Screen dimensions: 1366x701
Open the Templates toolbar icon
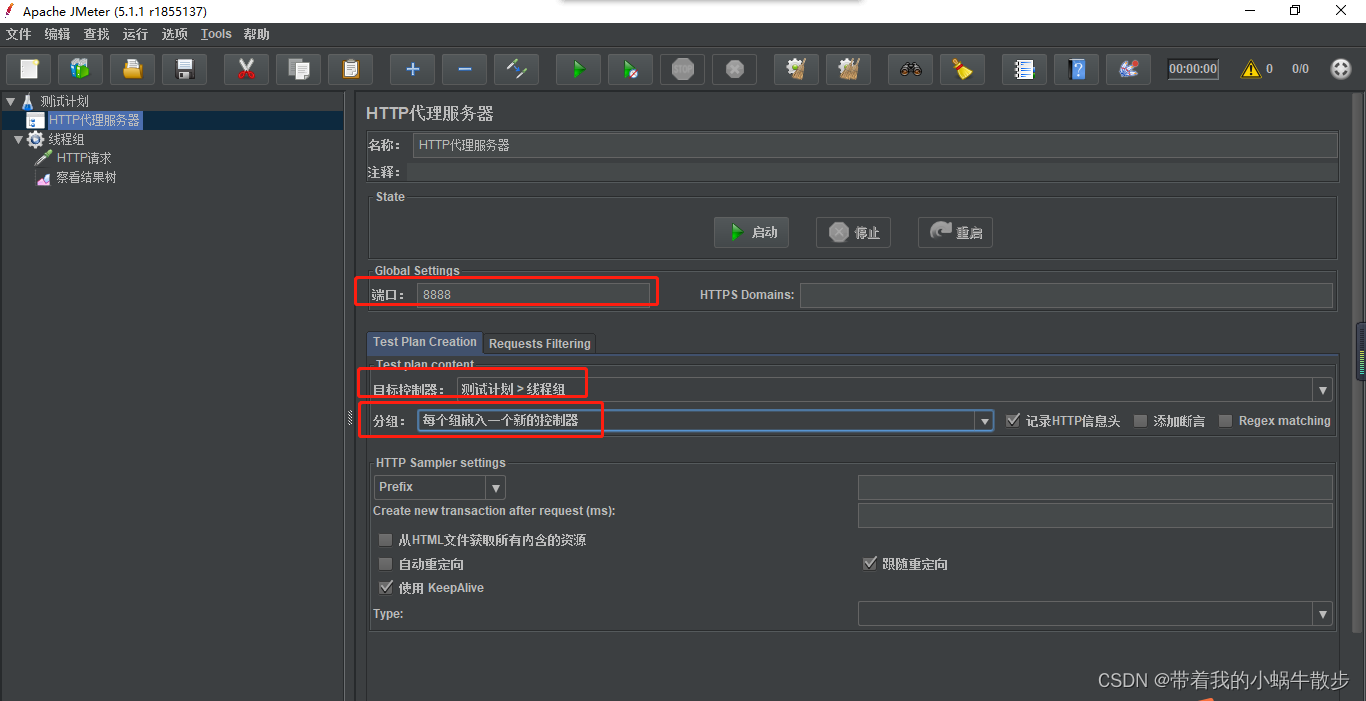pos(80,69)
